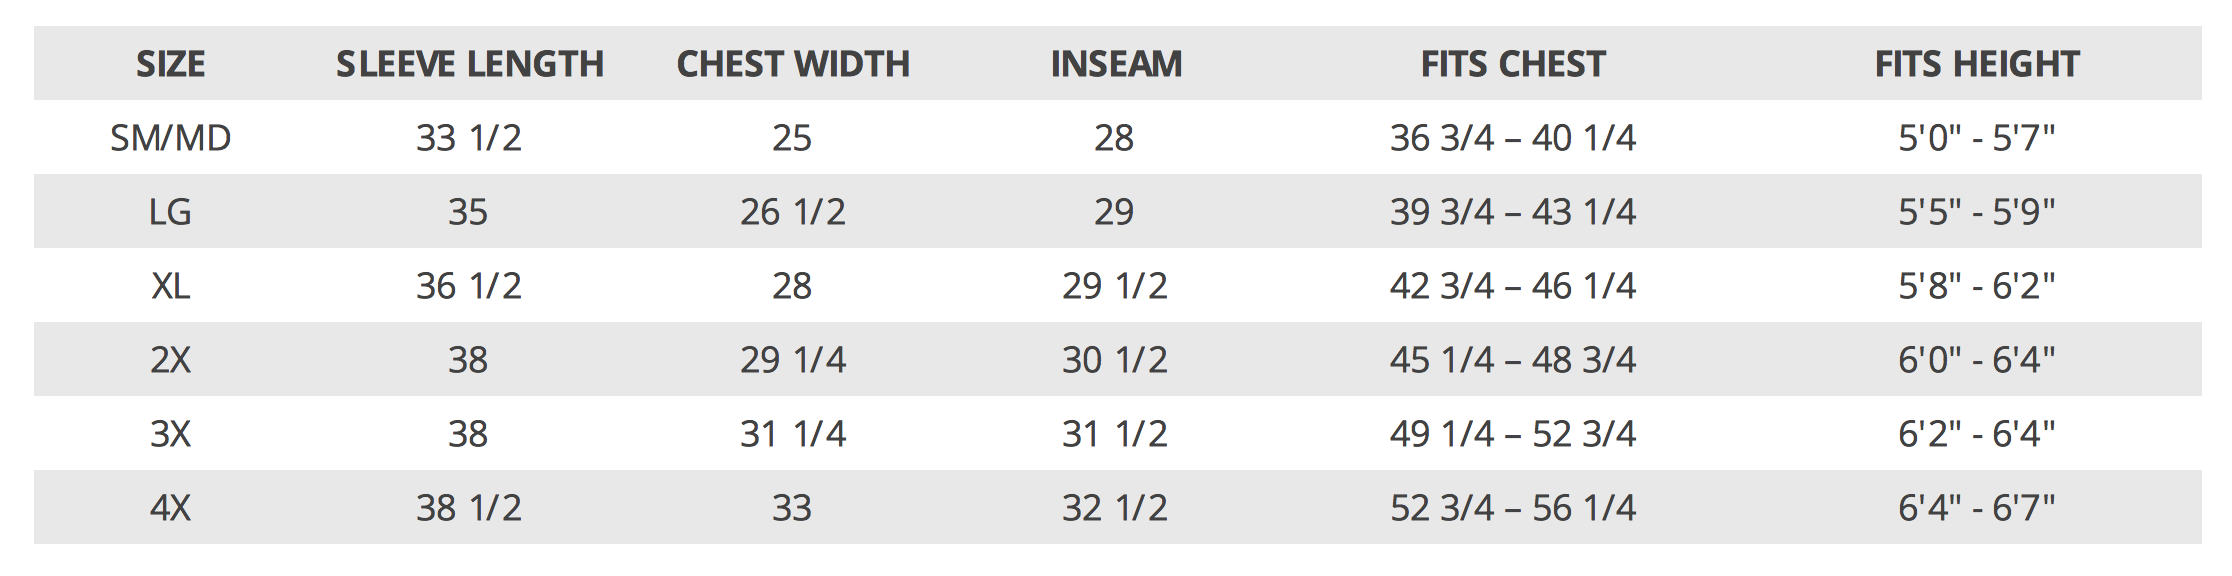Select the LG size row label

tap(170, 212)
